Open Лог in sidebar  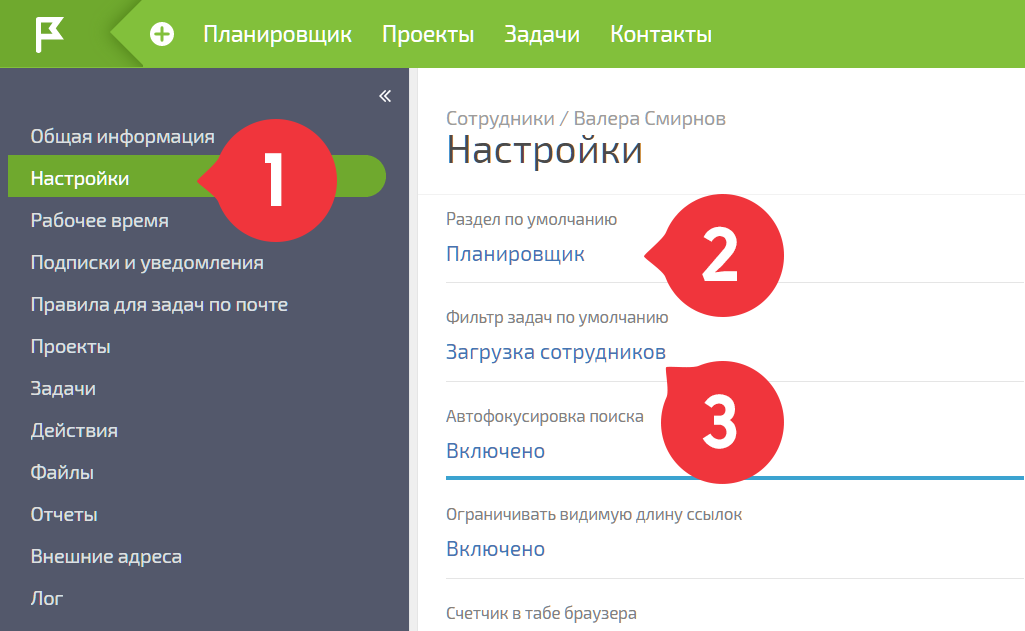tap(47, 598)
